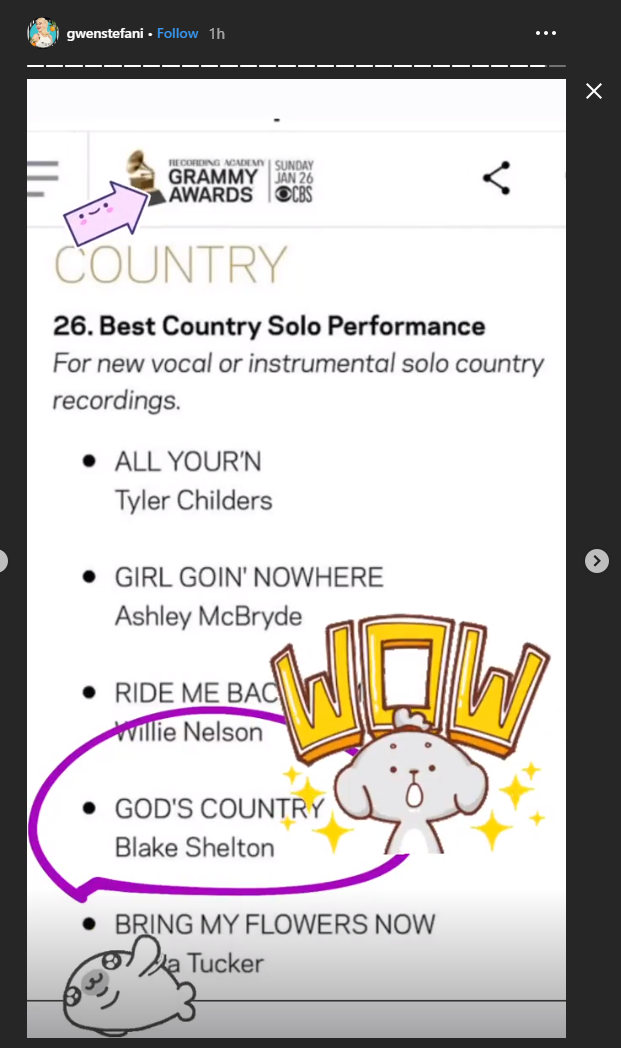Open the three-dot story options menu
Image resolution: width=621 pixels, height=1048 pixels.
(x=545, y=33)
